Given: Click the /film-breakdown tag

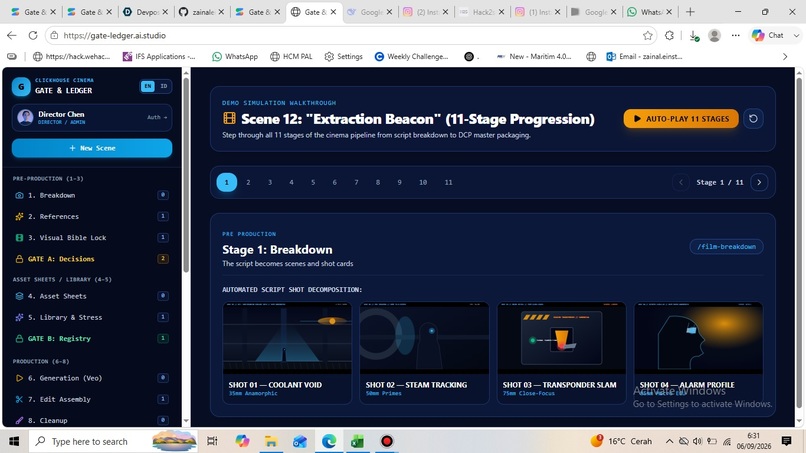Looking at the screenshot, I should click(726, 247).
